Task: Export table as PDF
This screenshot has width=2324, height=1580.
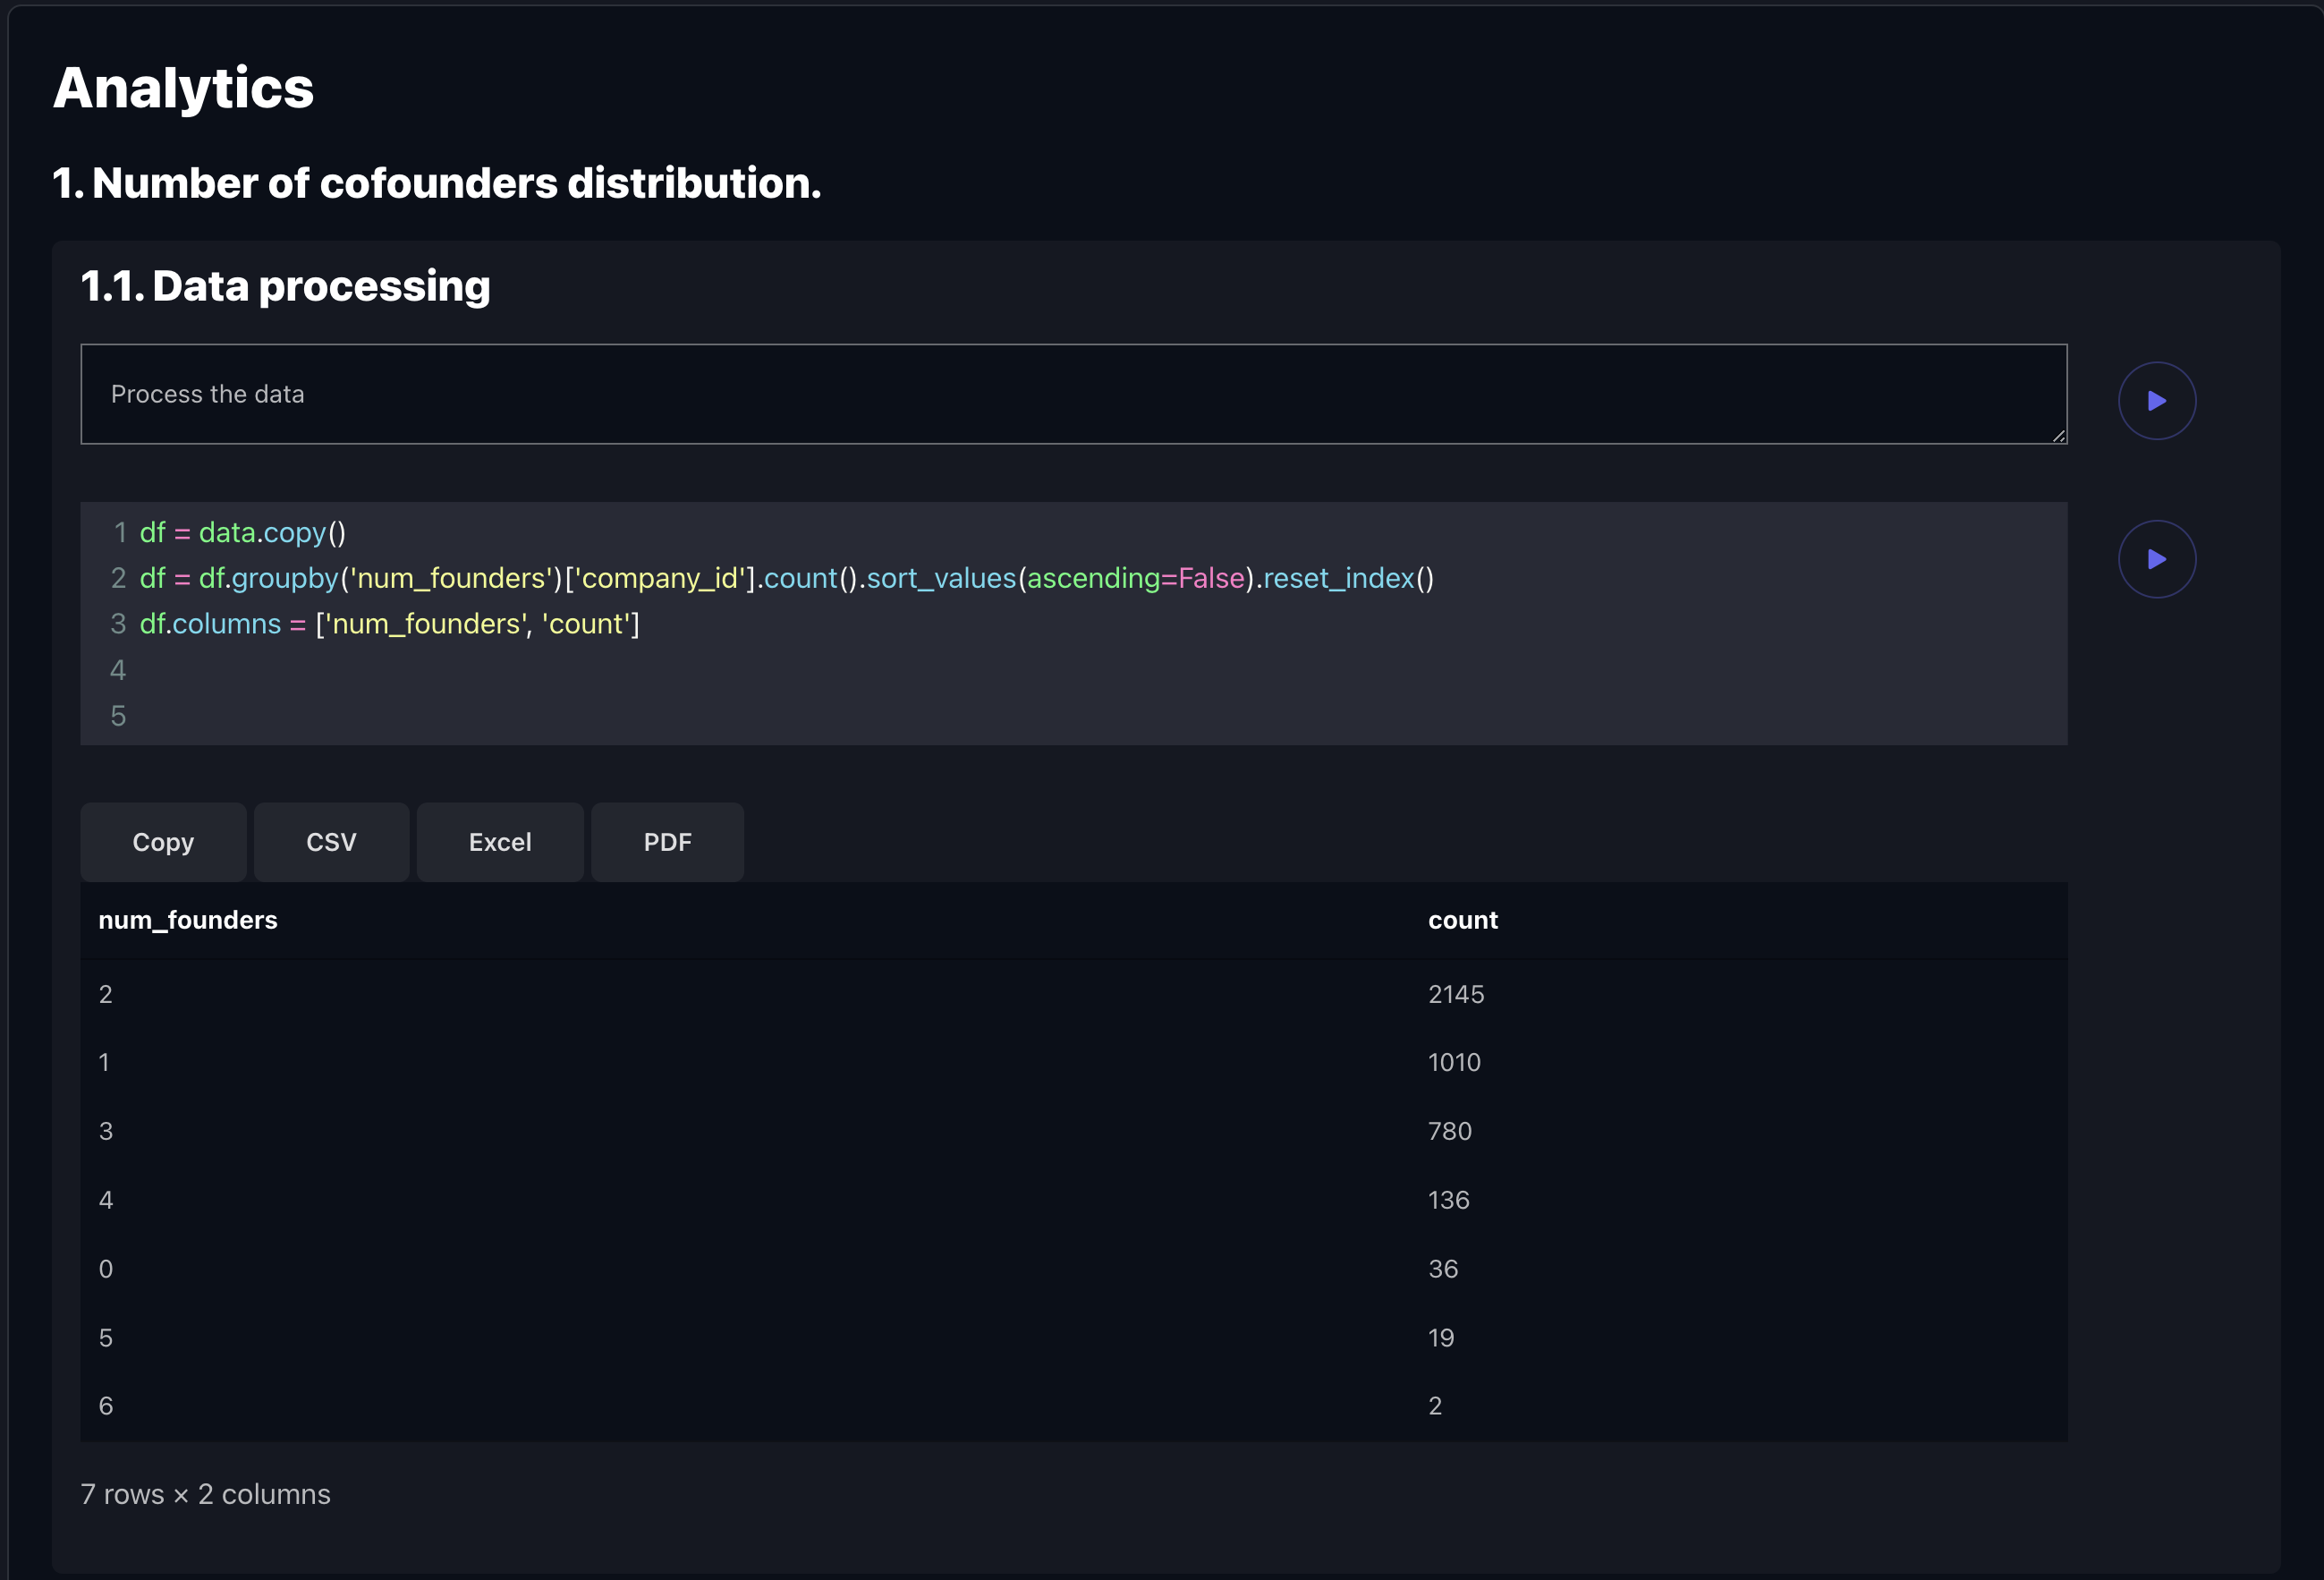Action: (667, 842)
